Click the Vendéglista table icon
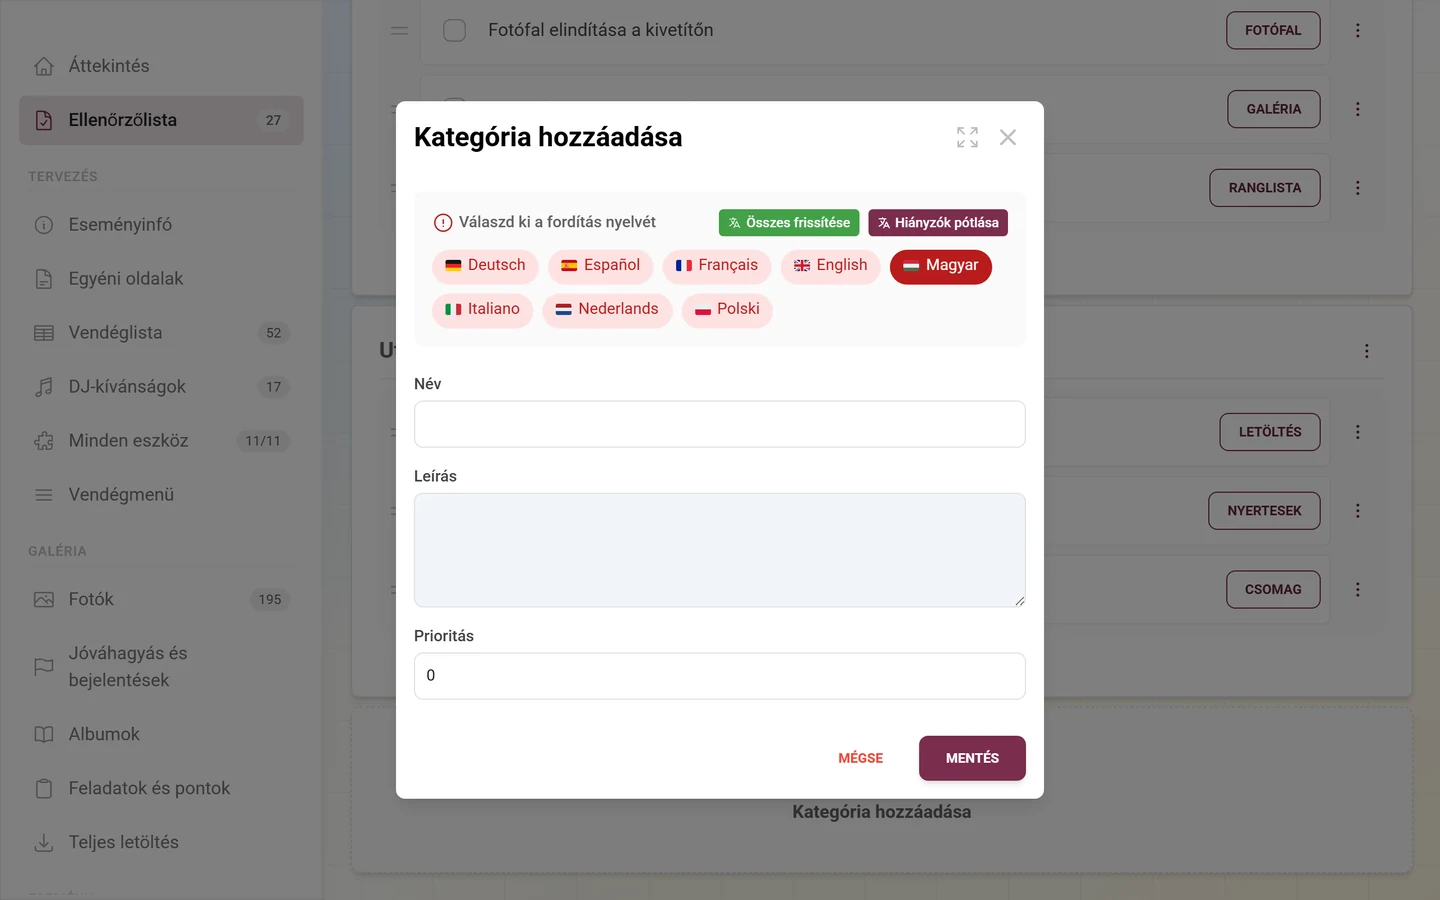The height and width of the screenshot is (900, 1440). coord(44,333)
